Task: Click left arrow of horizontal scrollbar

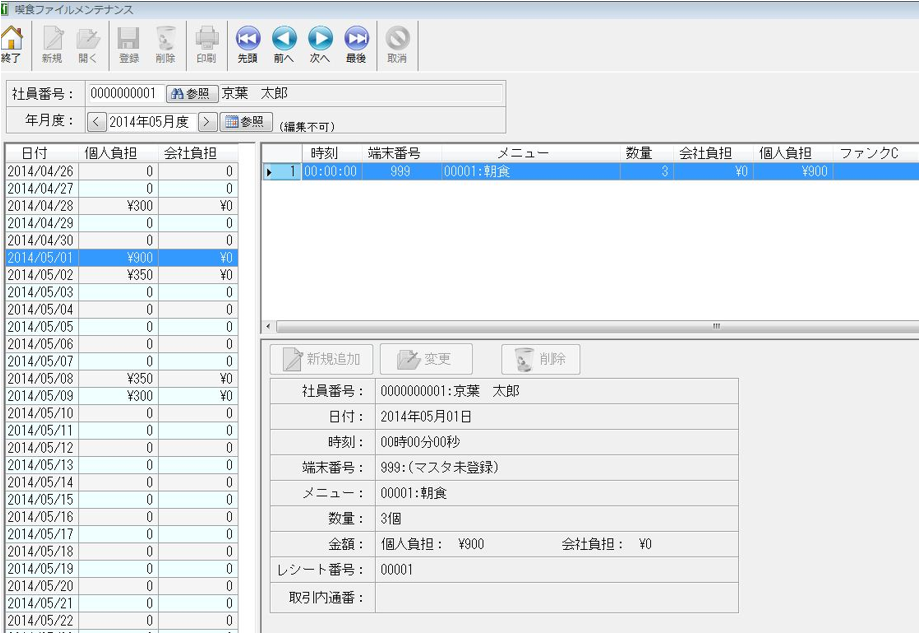Action: click(269, 326)
